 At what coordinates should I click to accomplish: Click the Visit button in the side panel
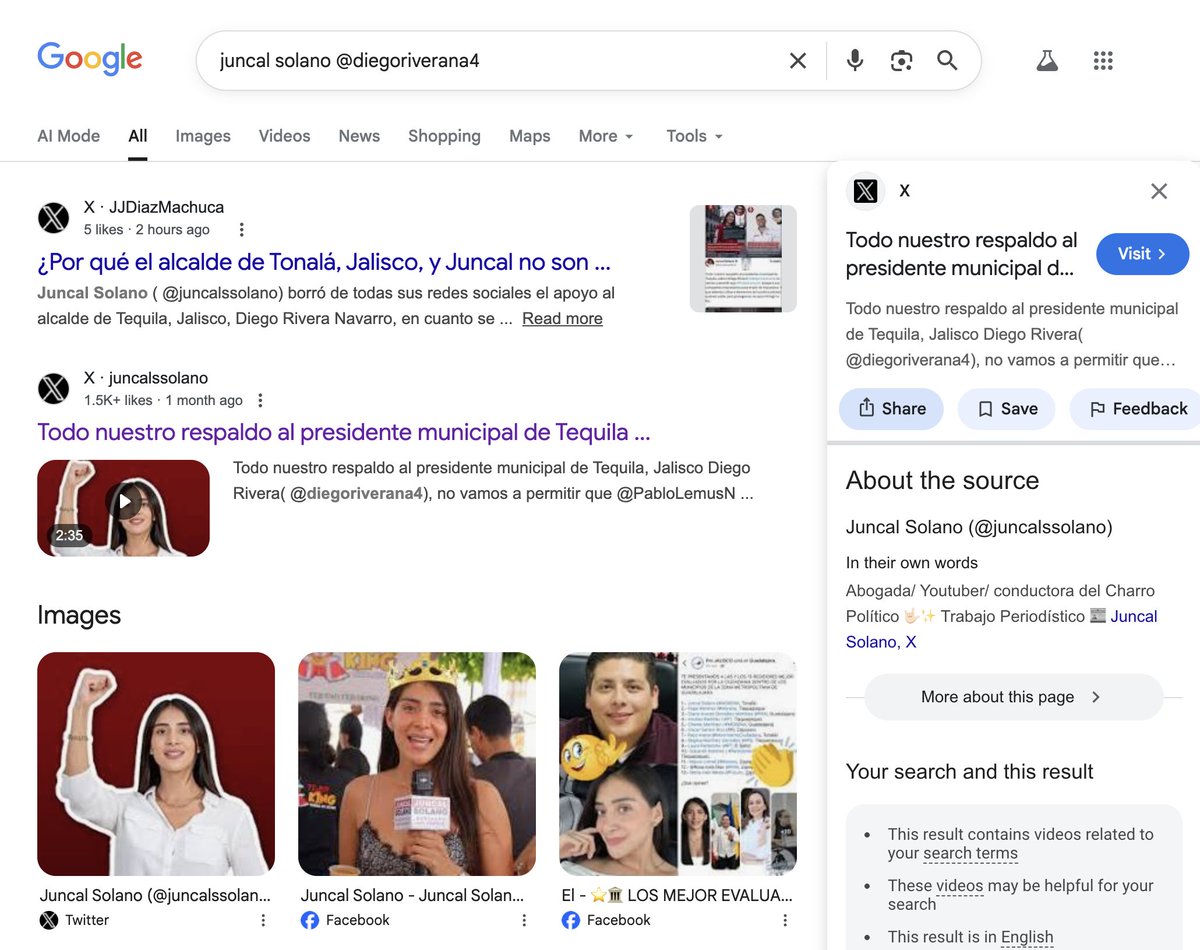pos(1142,254)
